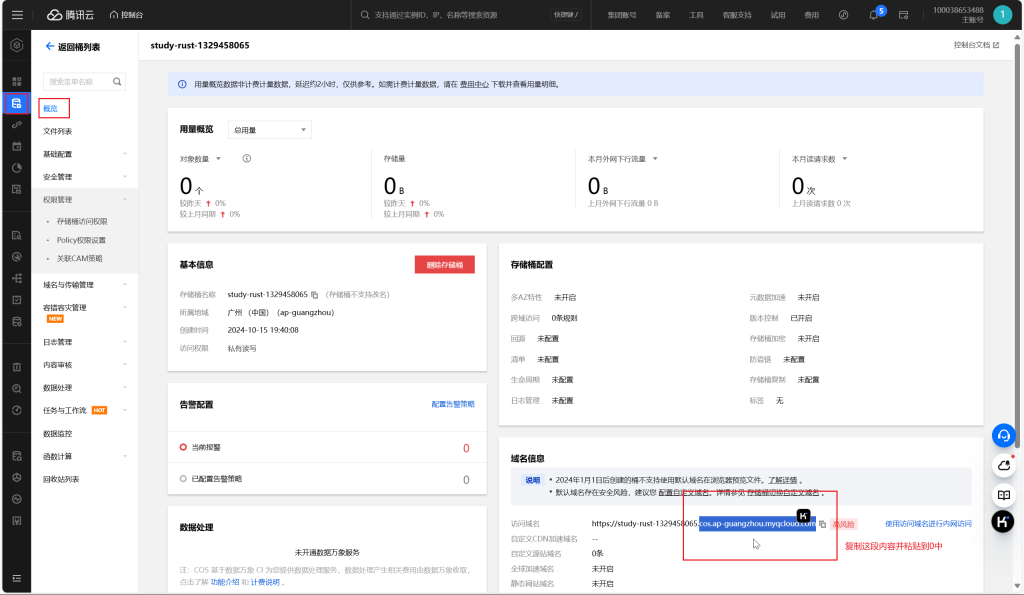Select the COS storage icon in sidebar
This screenshot has width=1024, height=595.
pyautogui.click(x=16, y=103)
